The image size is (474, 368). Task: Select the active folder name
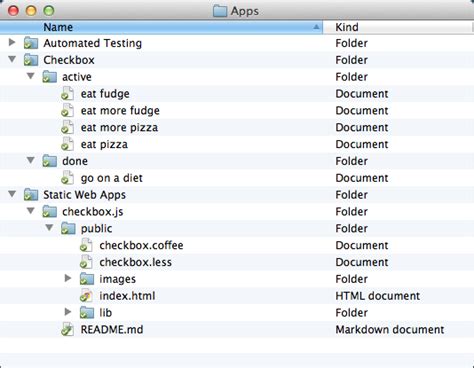pos(77,77)
